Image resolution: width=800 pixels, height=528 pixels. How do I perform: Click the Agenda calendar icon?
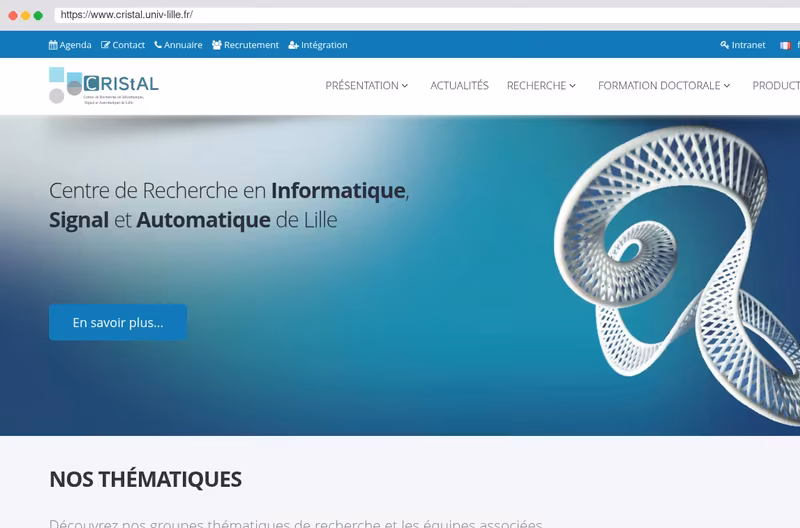[53, 45]
